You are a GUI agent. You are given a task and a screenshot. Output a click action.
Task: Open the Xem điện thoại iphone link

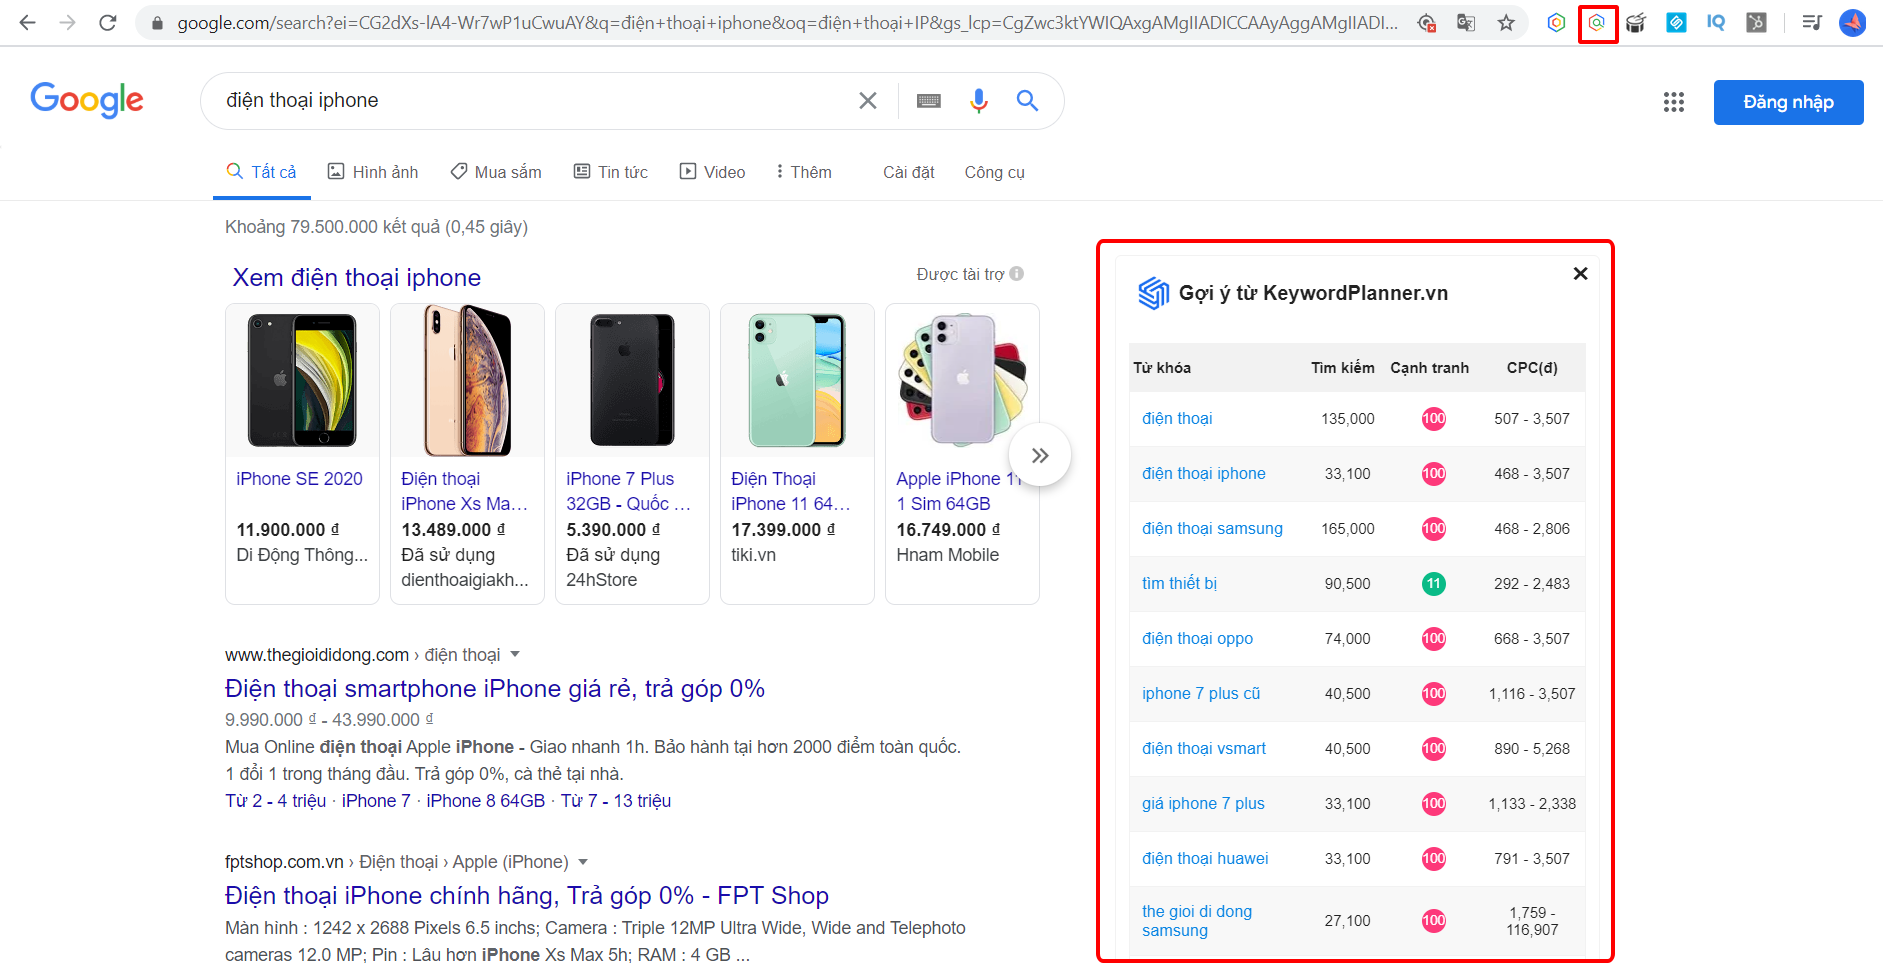tap(356, 277)
